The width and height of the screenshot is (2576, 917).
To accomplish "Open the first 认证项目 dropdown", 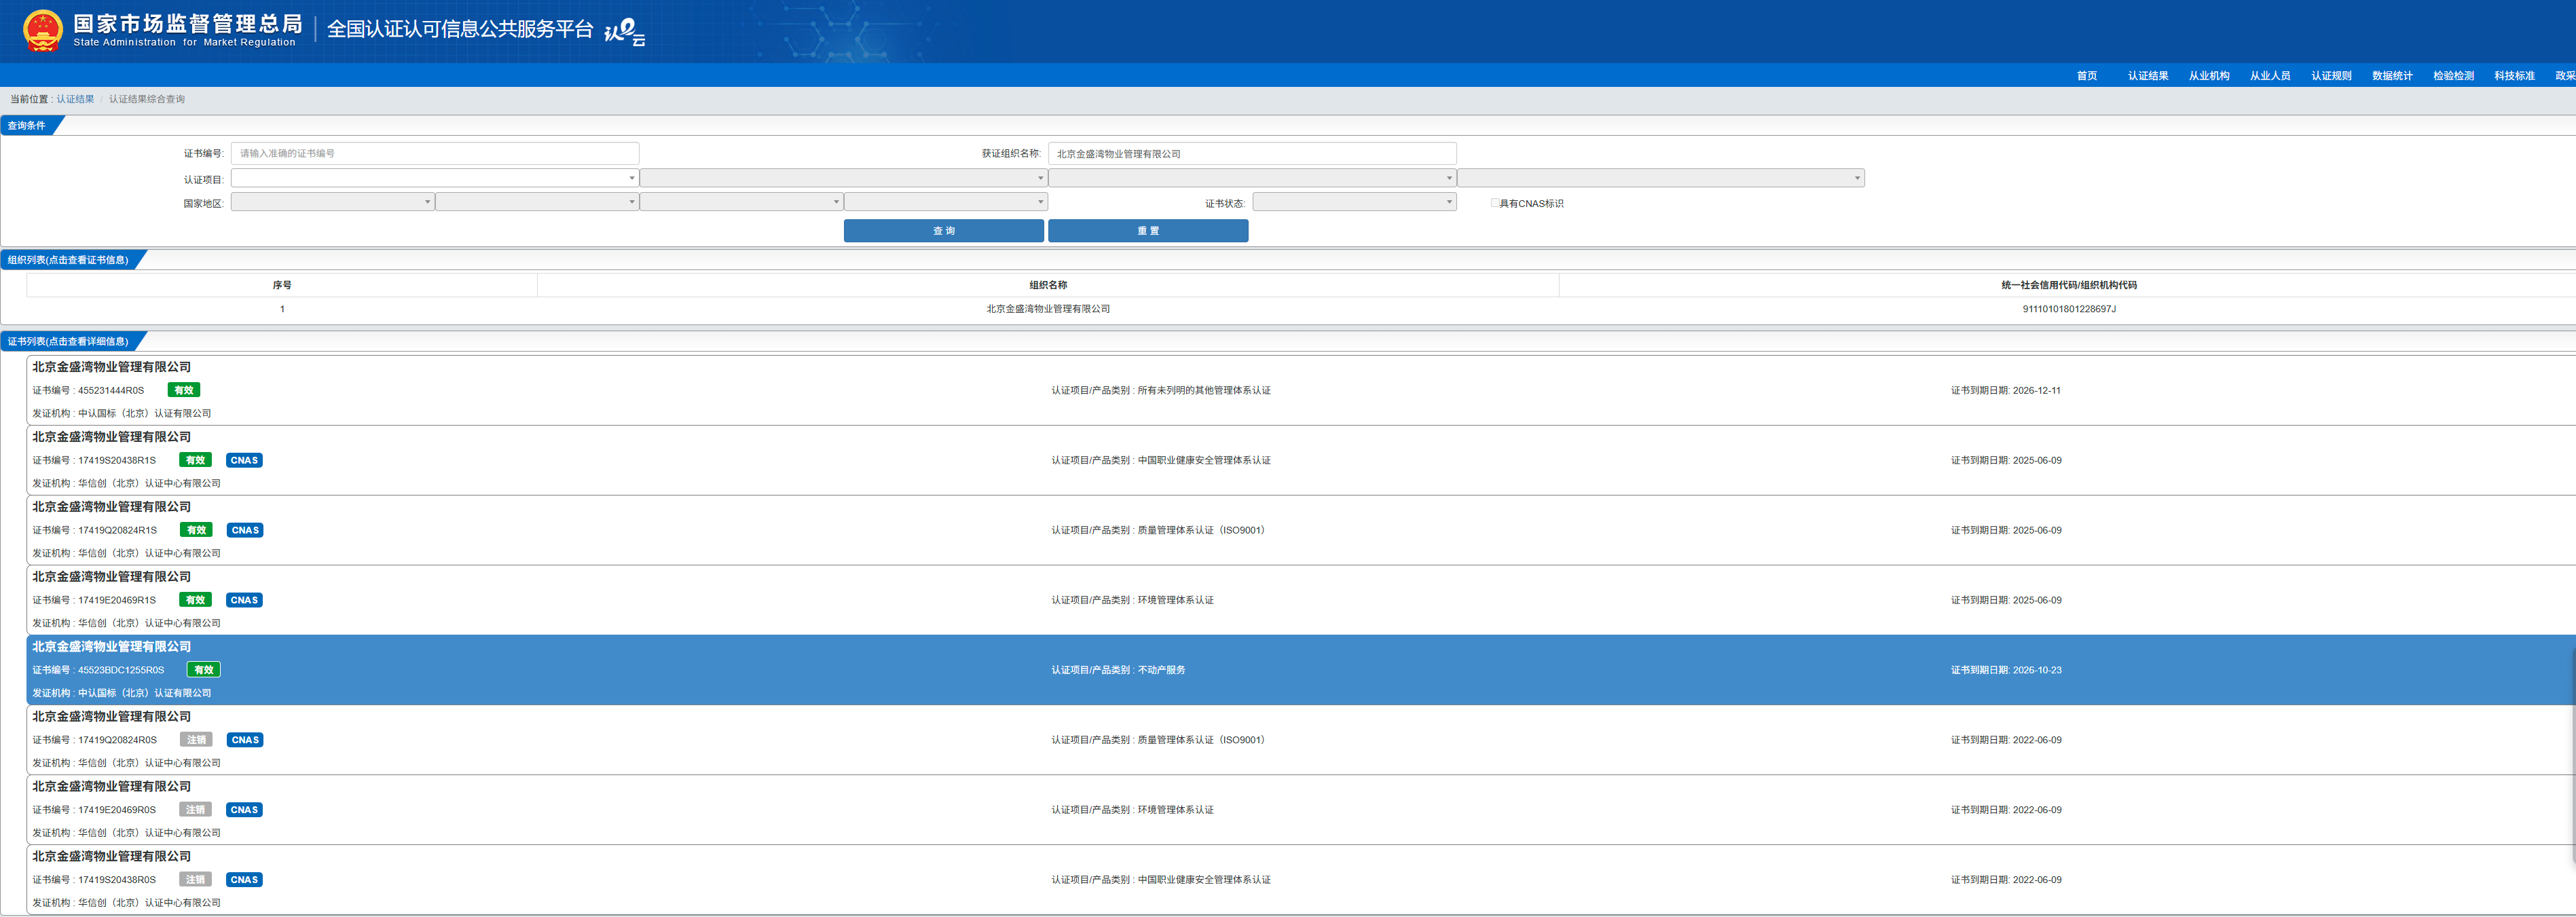I will pyautogui.click(x=434, y=178).
